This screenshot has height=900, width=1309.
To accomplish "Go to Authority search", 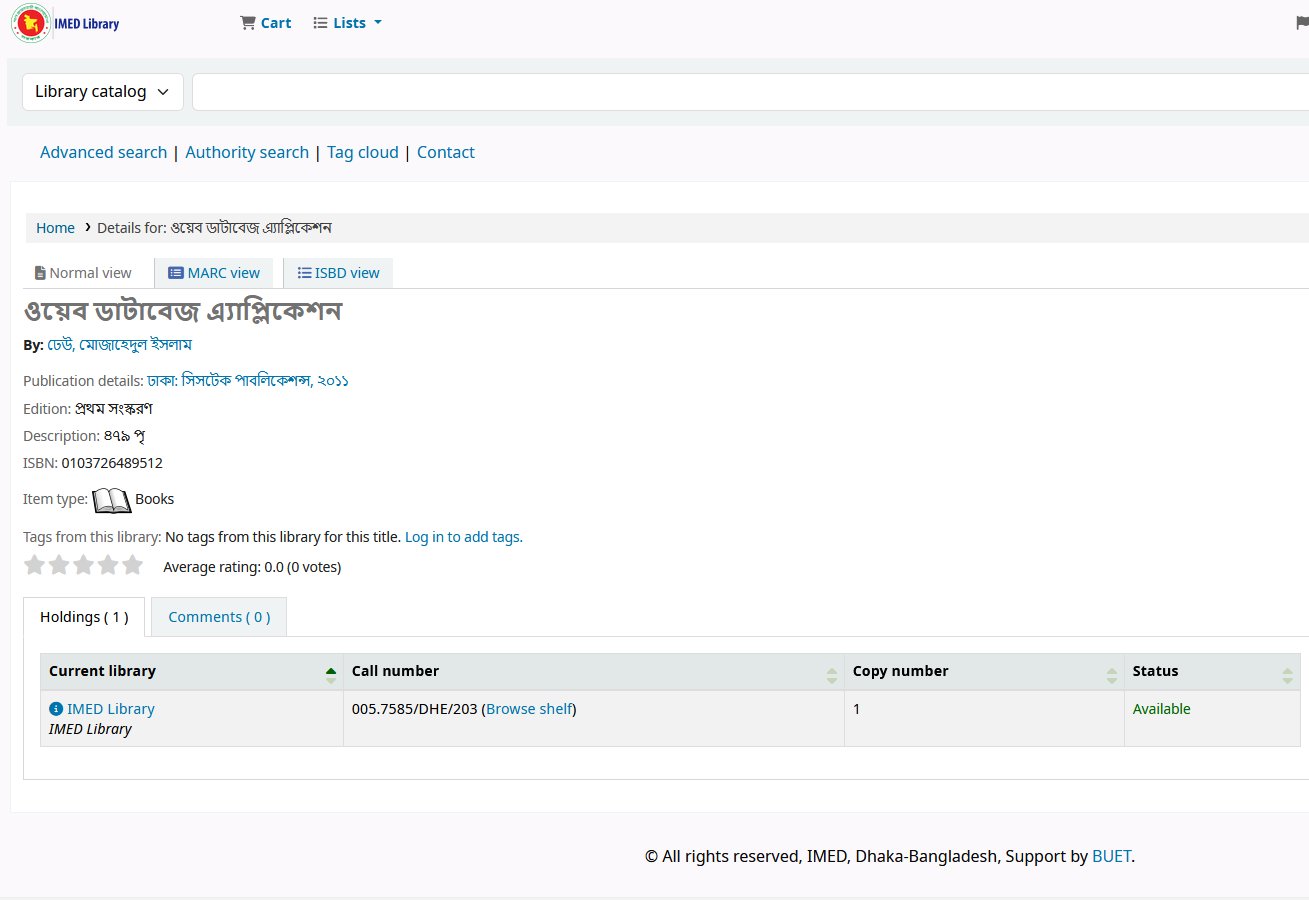I will click(x=247, y=153).
